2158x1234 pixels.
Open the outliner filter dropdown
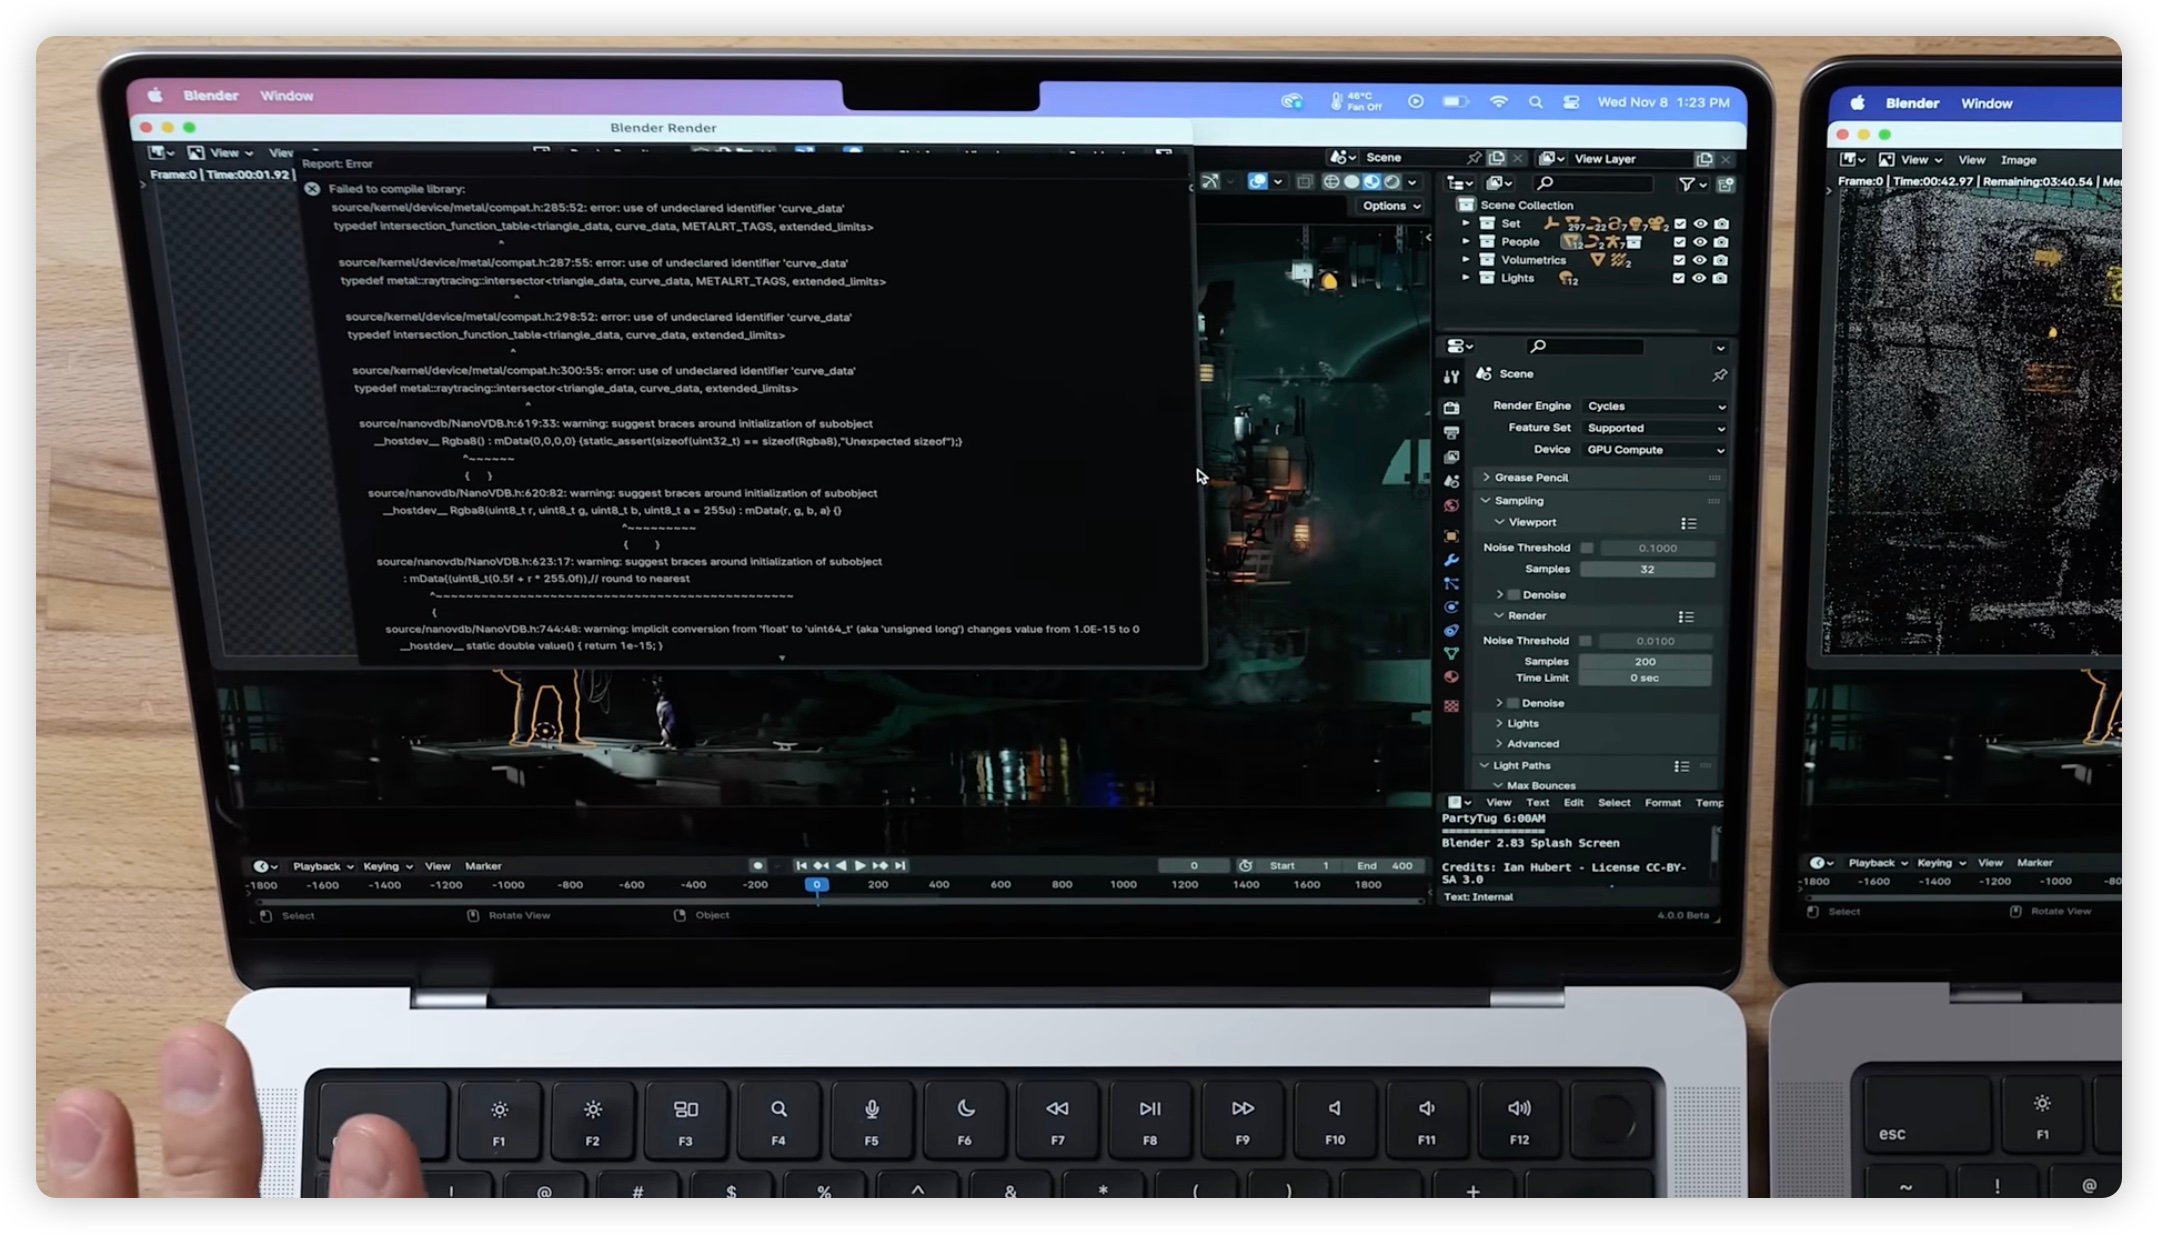1692,184
